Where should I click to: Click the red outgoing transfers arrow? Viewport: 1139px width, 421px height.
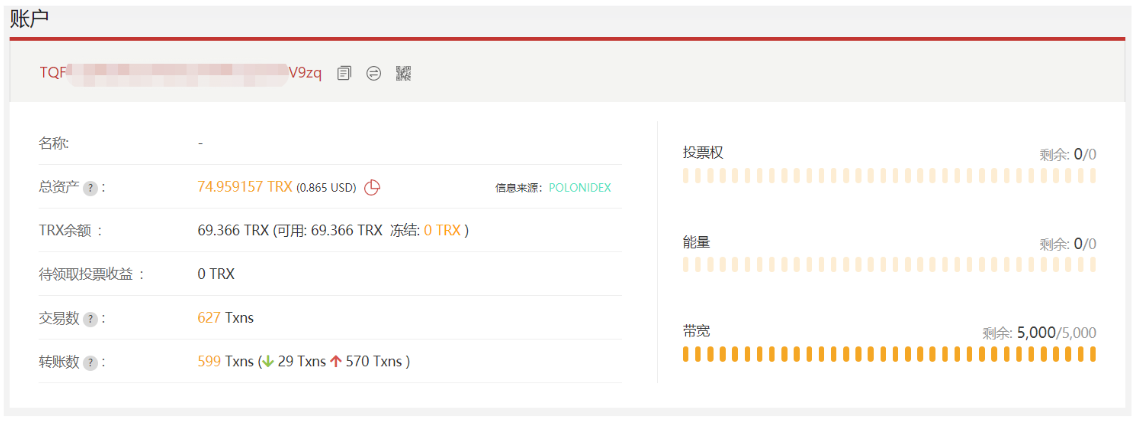(x=335, y=362)
